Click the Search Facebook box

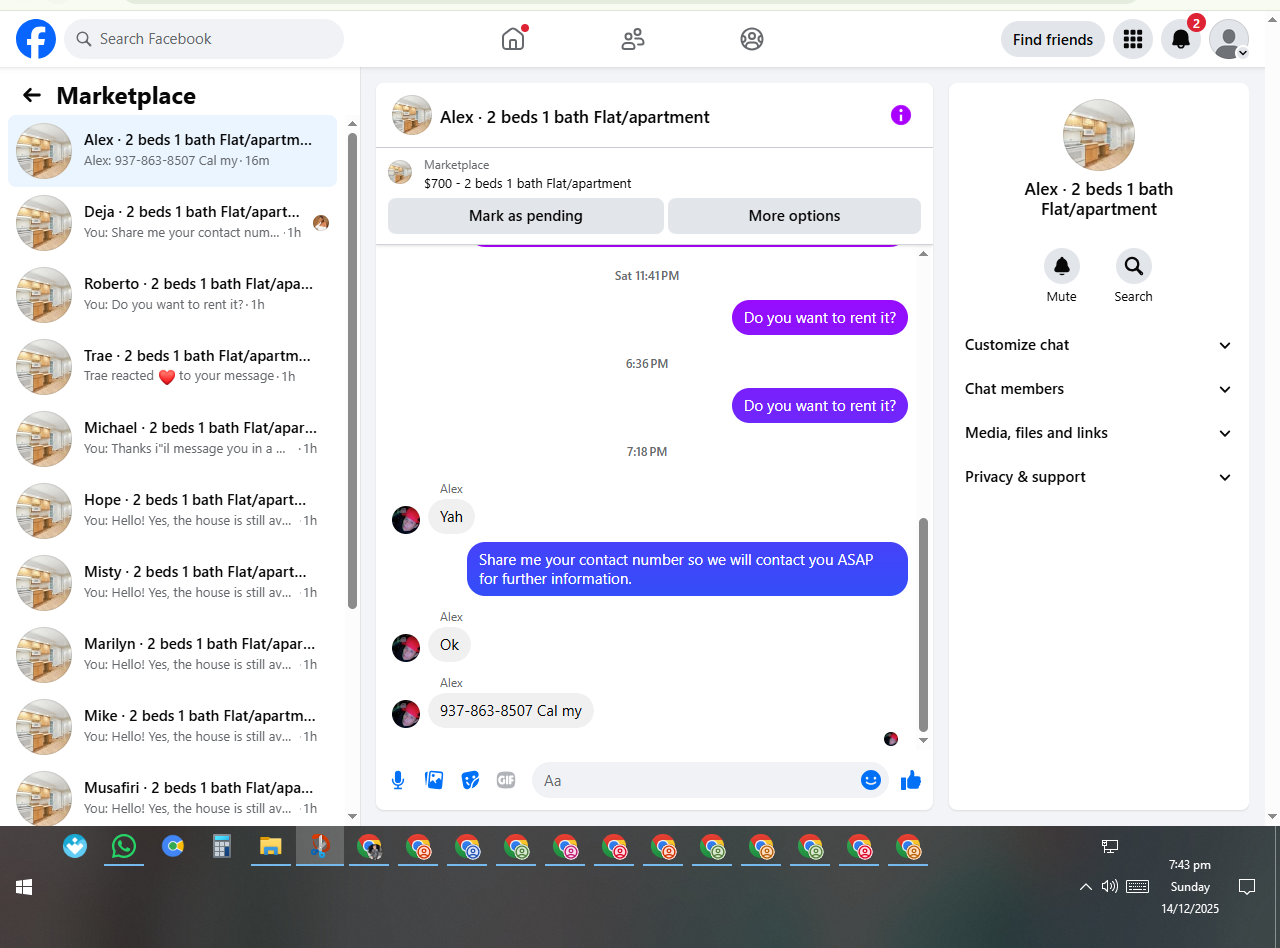[204, 39]
